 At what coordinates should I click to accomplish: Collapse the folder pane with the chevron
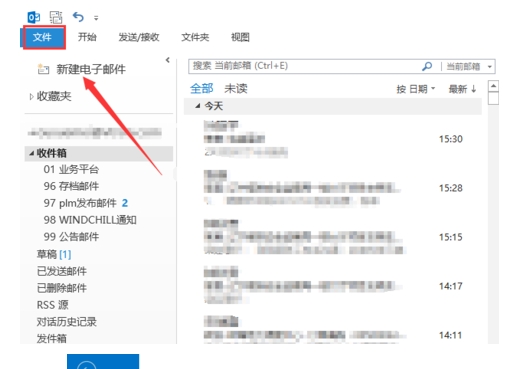(168, 60)
